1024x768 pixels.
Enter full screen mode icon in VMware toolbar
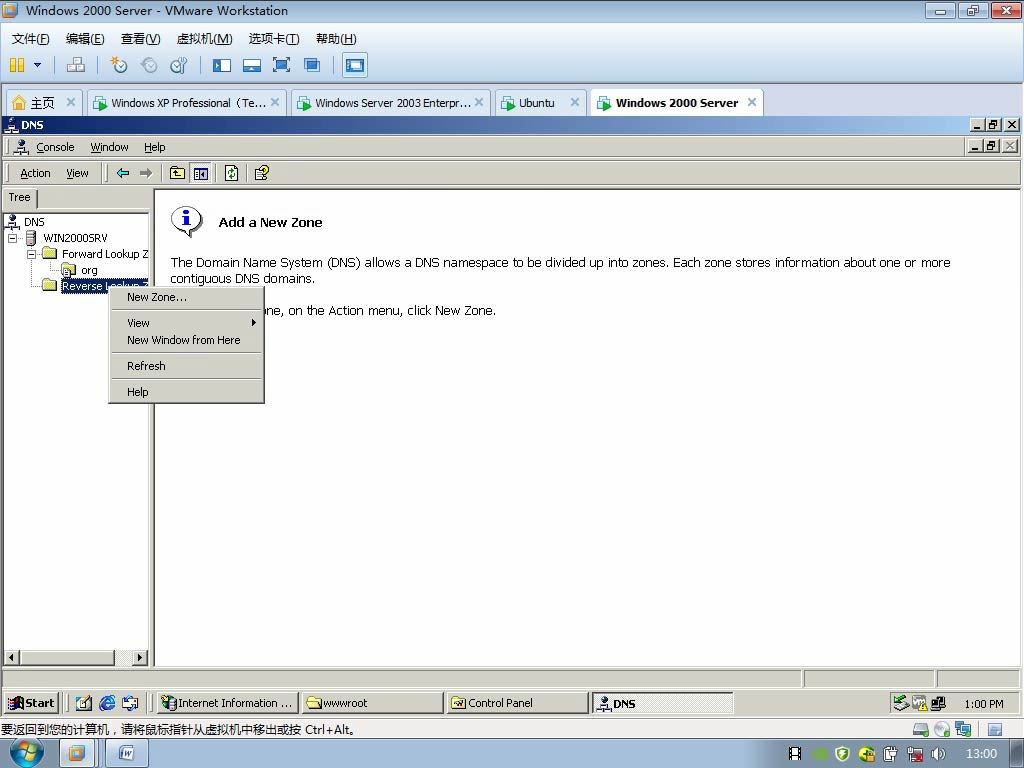click(281, 65)
